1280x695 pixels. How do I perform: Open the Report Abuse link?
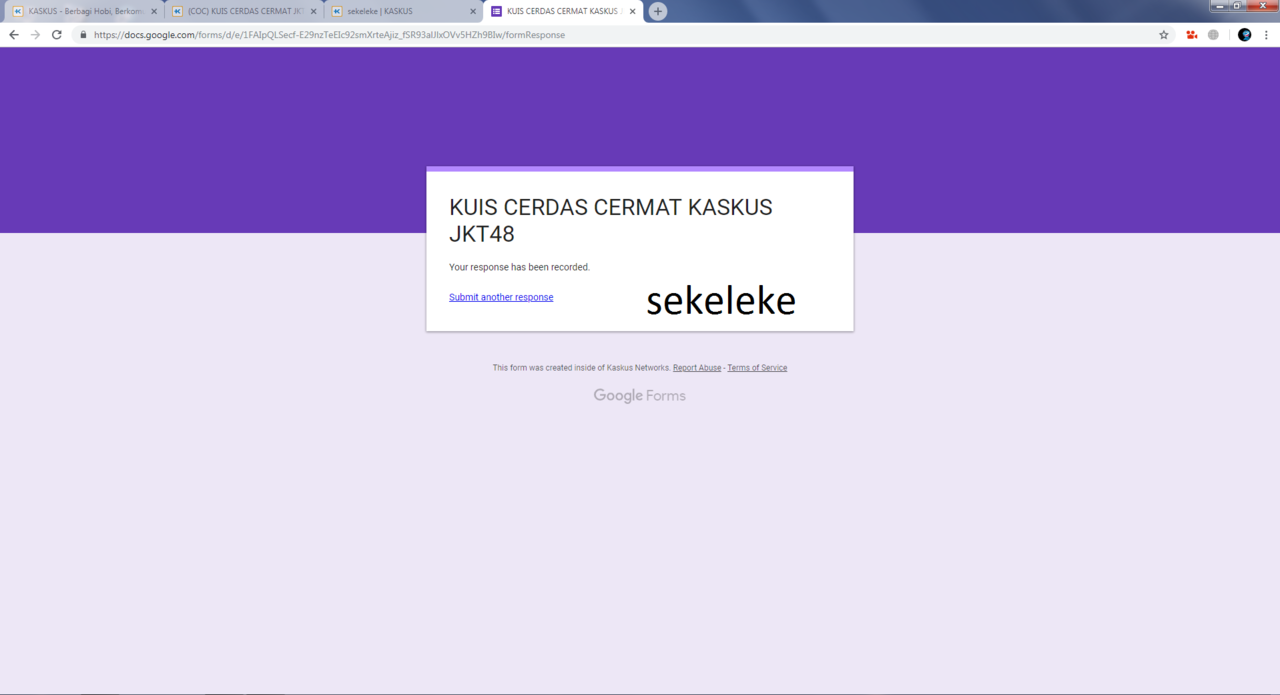click(x=697, y=367)
